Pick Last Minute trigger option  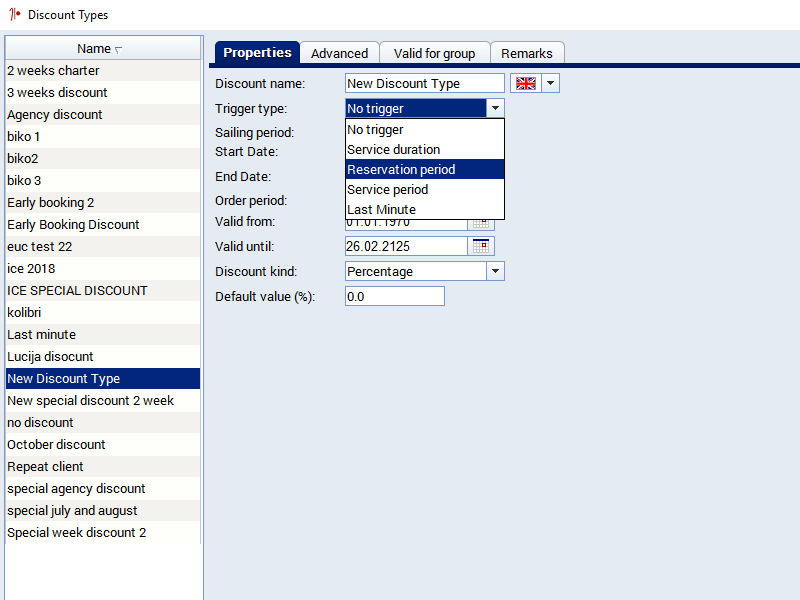[424, 209]
